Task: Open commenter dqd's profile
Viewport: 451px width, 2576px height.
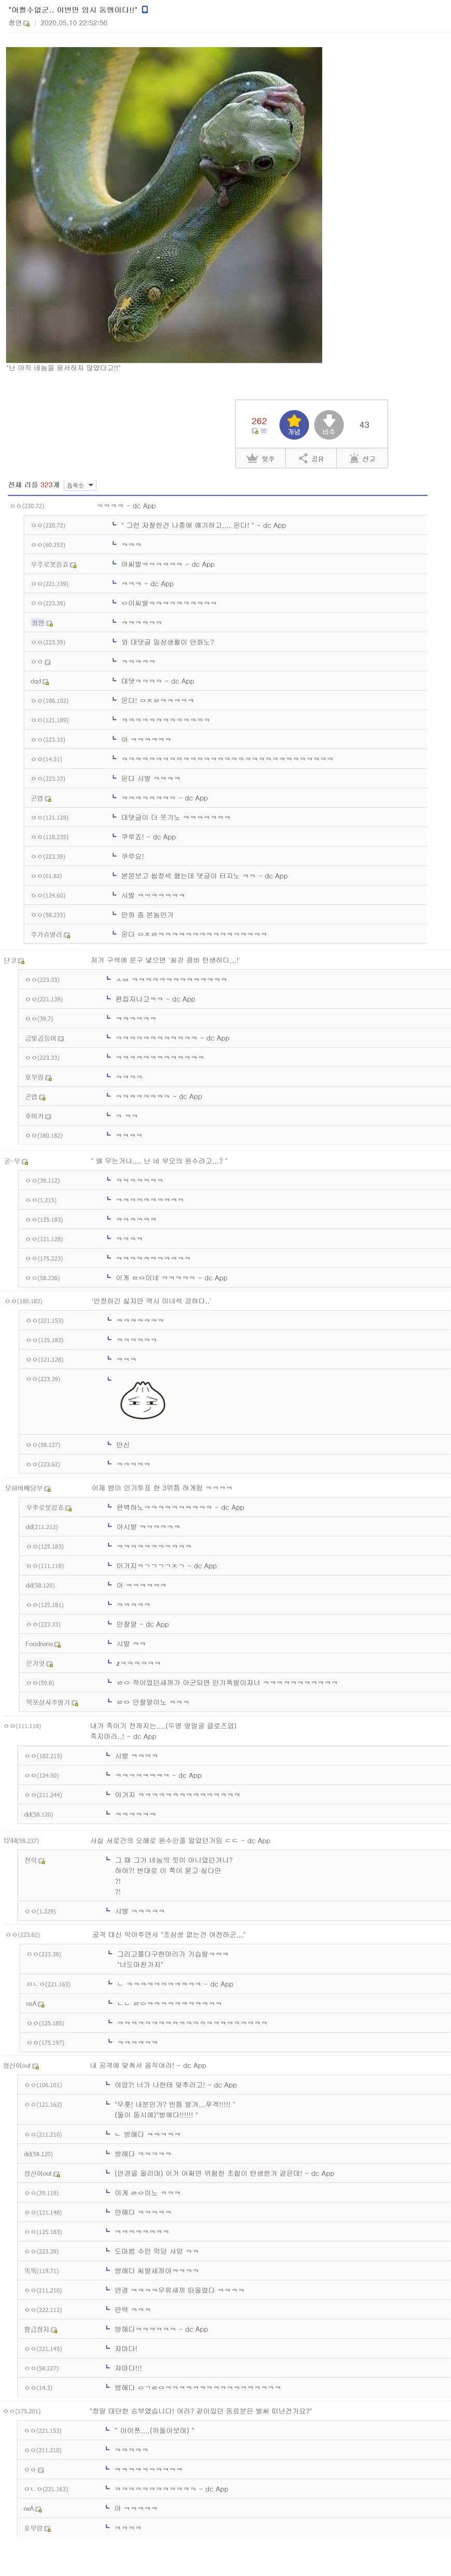Action: point(35,681)
